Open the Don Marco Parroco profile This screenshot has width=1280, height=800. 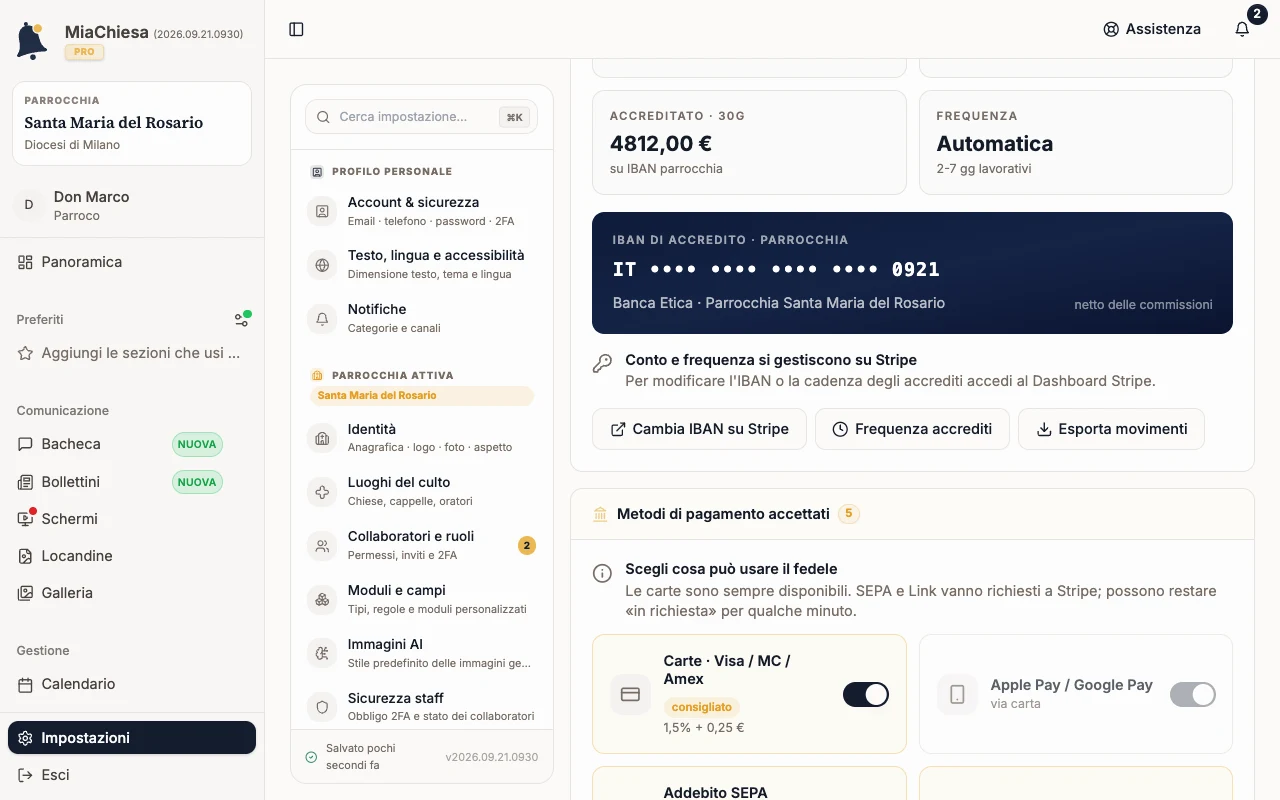pyautogui.click(x=132, y=205)
